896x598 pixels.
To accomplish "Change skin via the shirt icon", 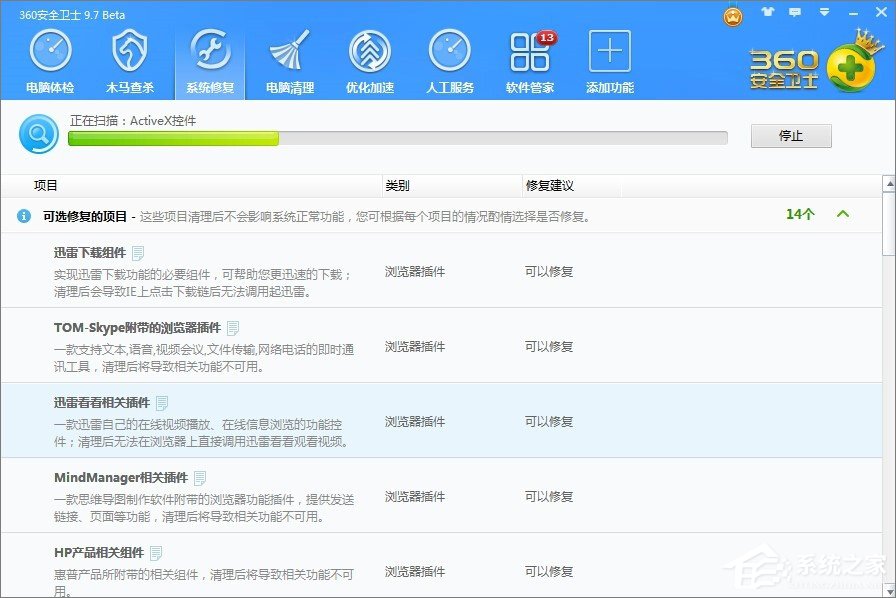I will click(766, 12).
